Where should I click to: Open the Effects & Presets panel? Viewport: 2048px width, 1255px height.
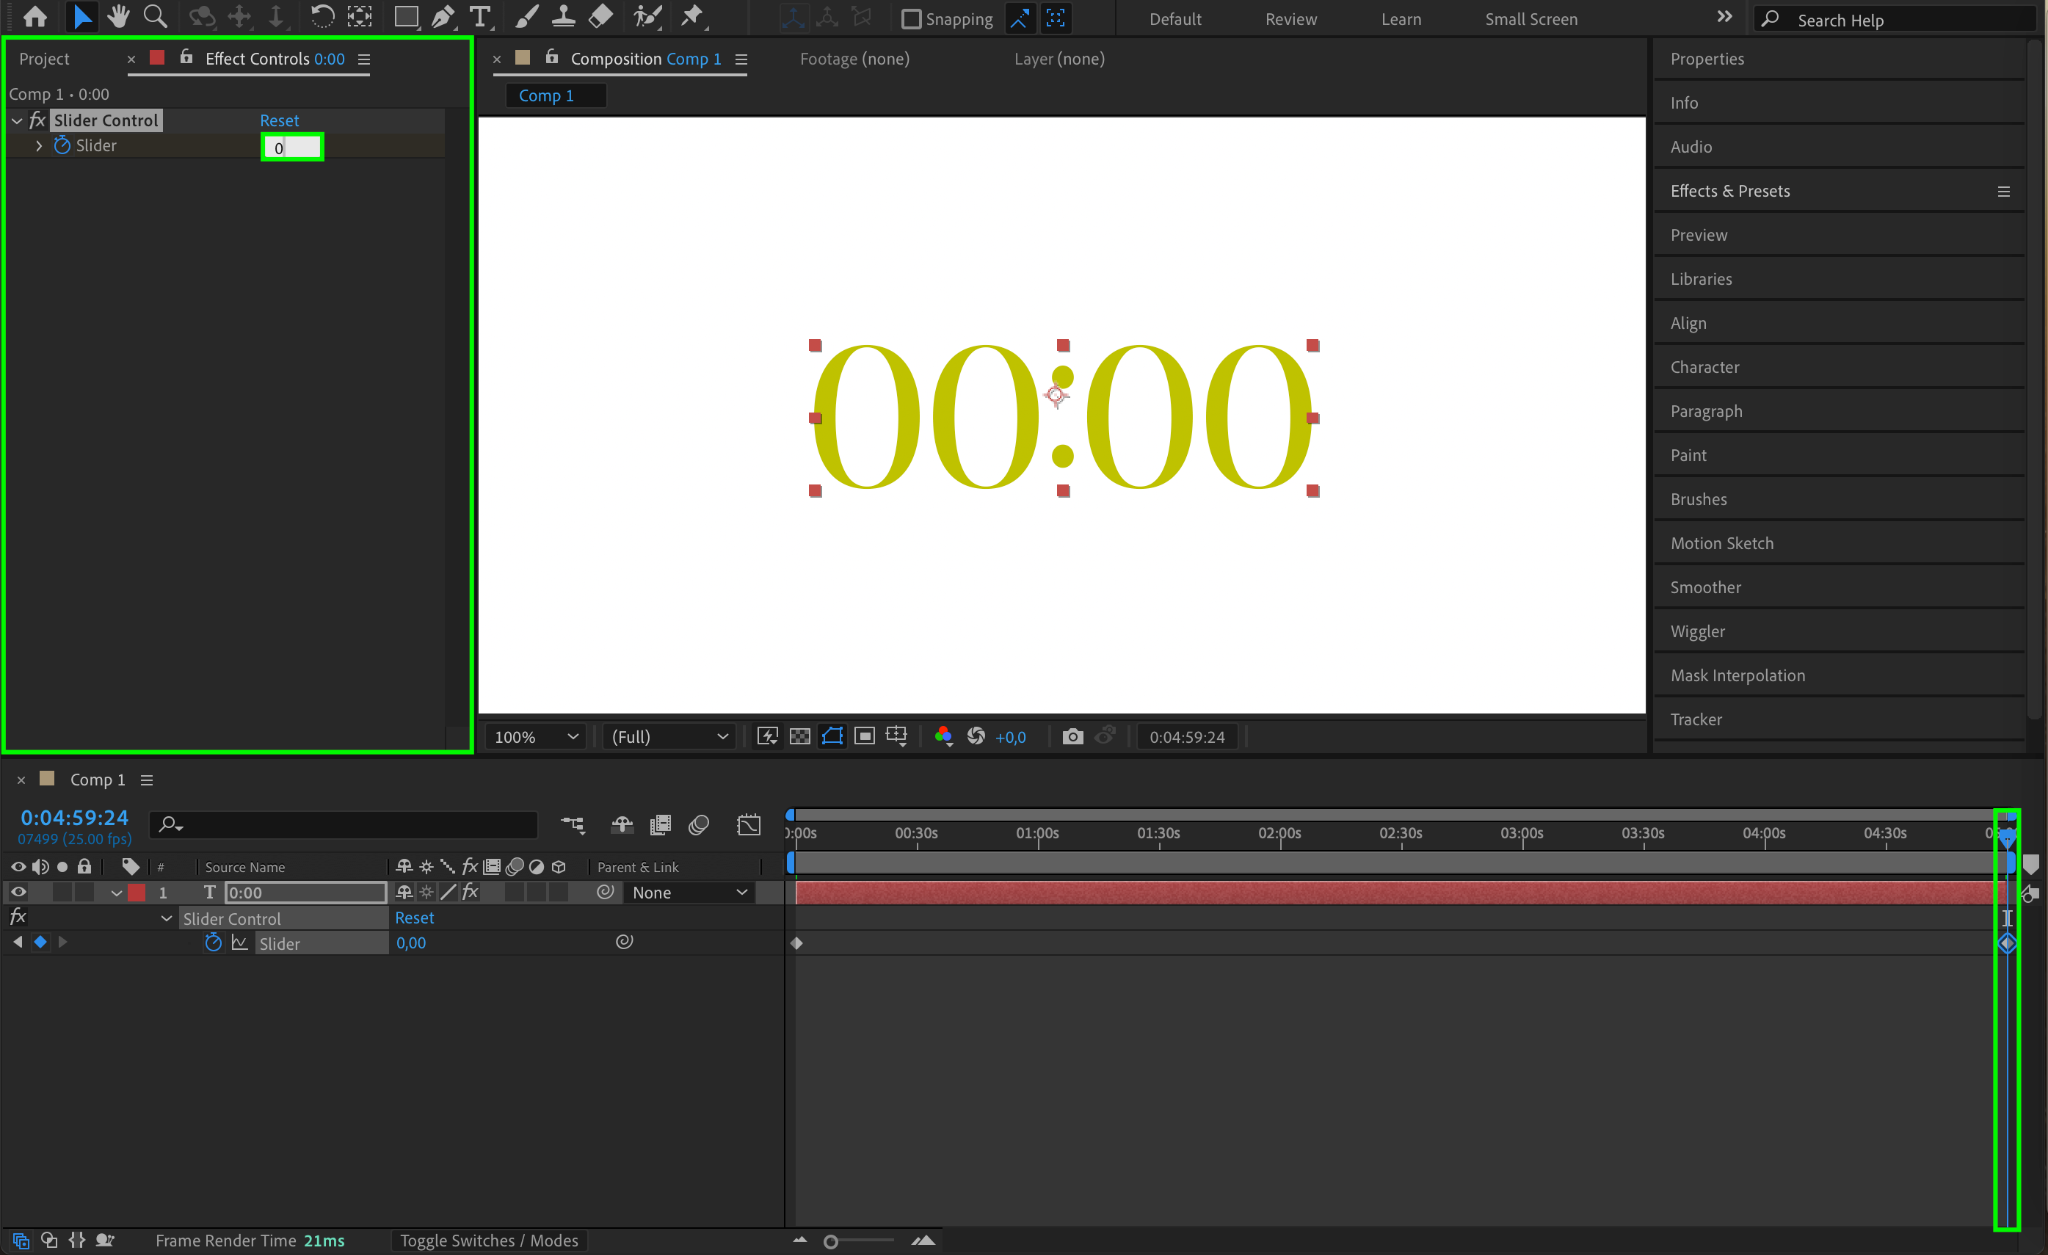[1730, 191]
